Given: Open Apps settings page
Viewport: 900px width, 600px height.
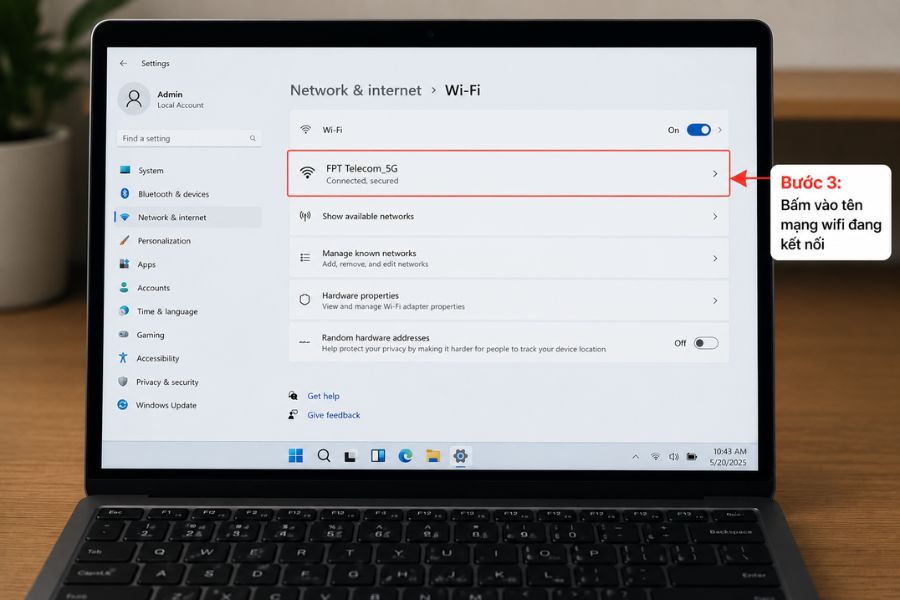Looking at the screenshot, I should tap(188, 264).
